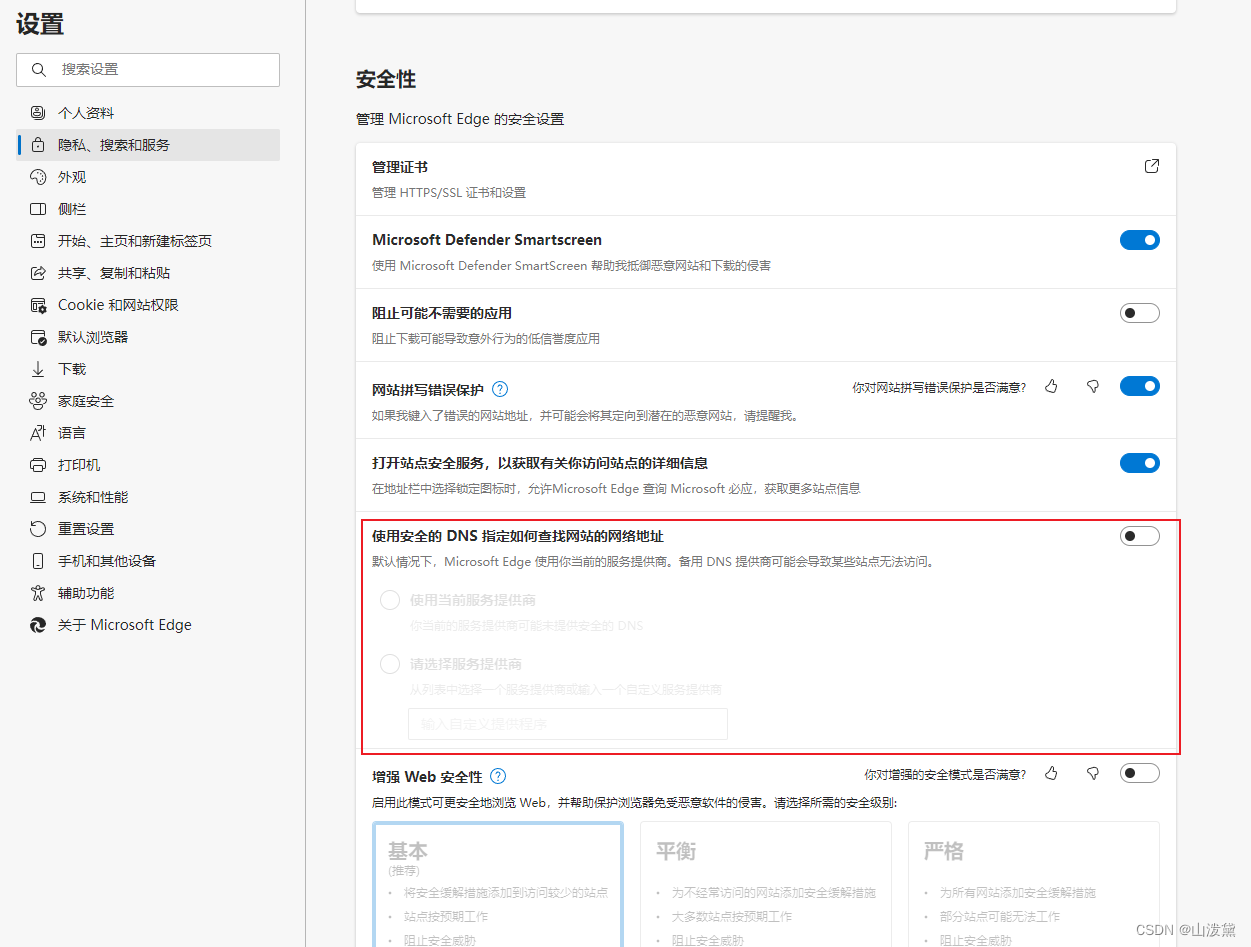
Task: Open 系统和性能 settings page
Action: coord(148,497)
